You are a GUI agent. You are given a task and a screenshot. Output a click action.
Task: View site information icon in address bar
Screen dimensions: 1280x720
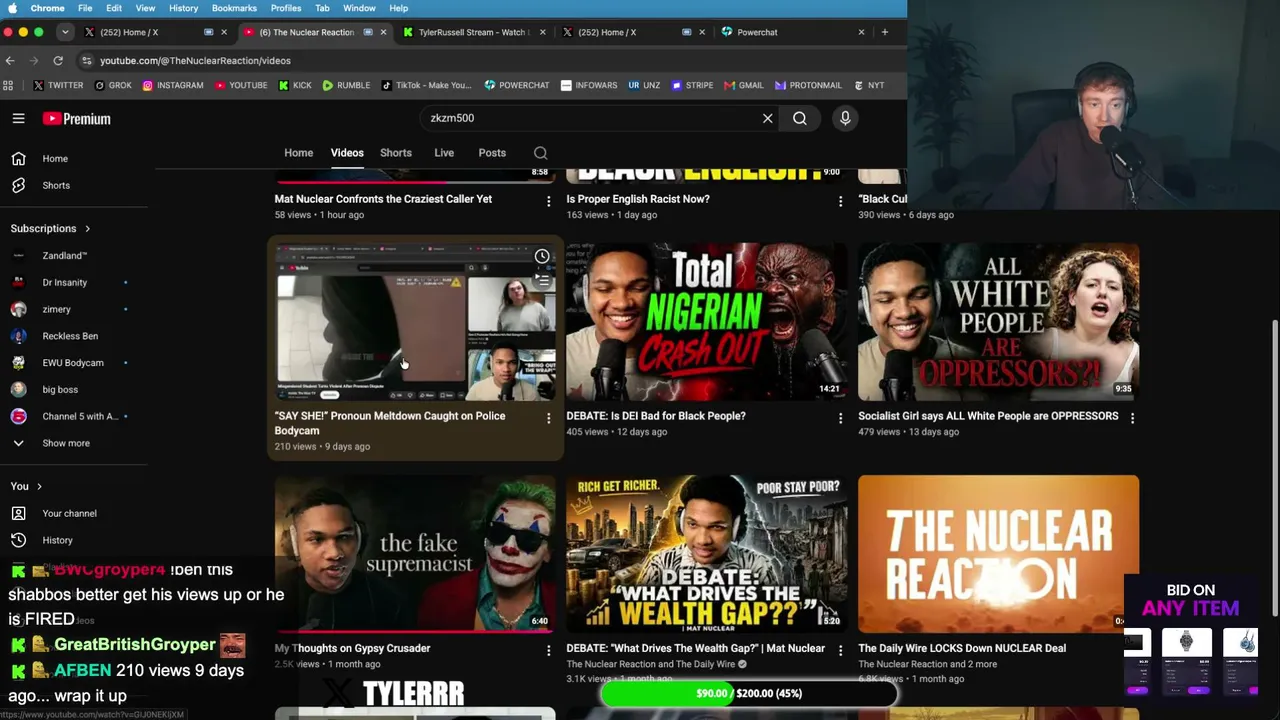[x=87, y=60]
